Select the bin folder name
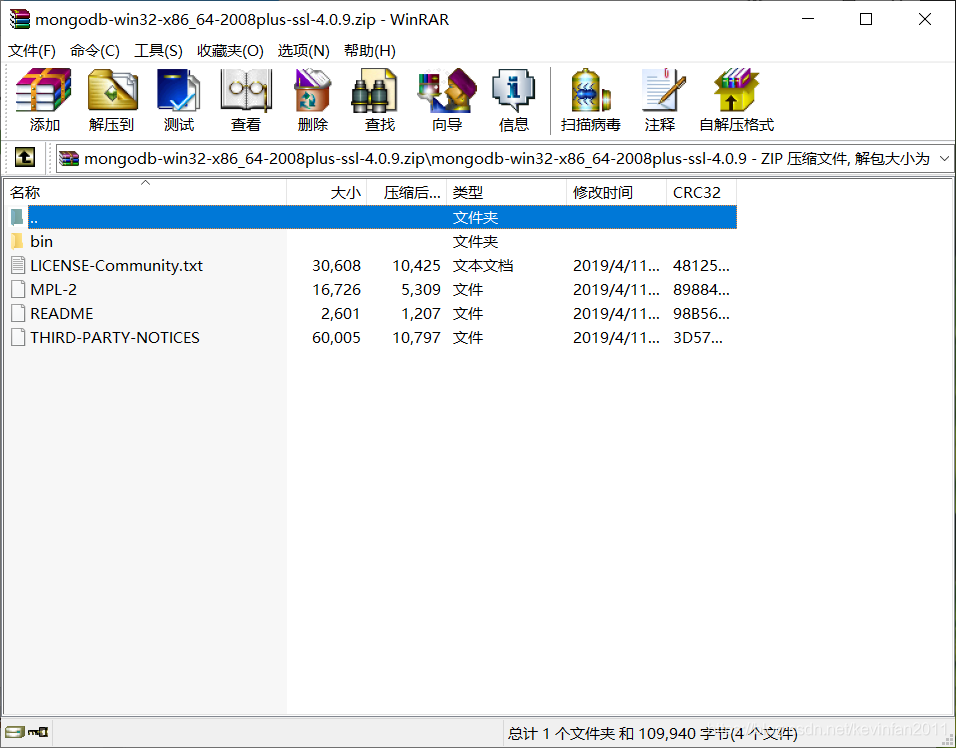 pos(41,241)
